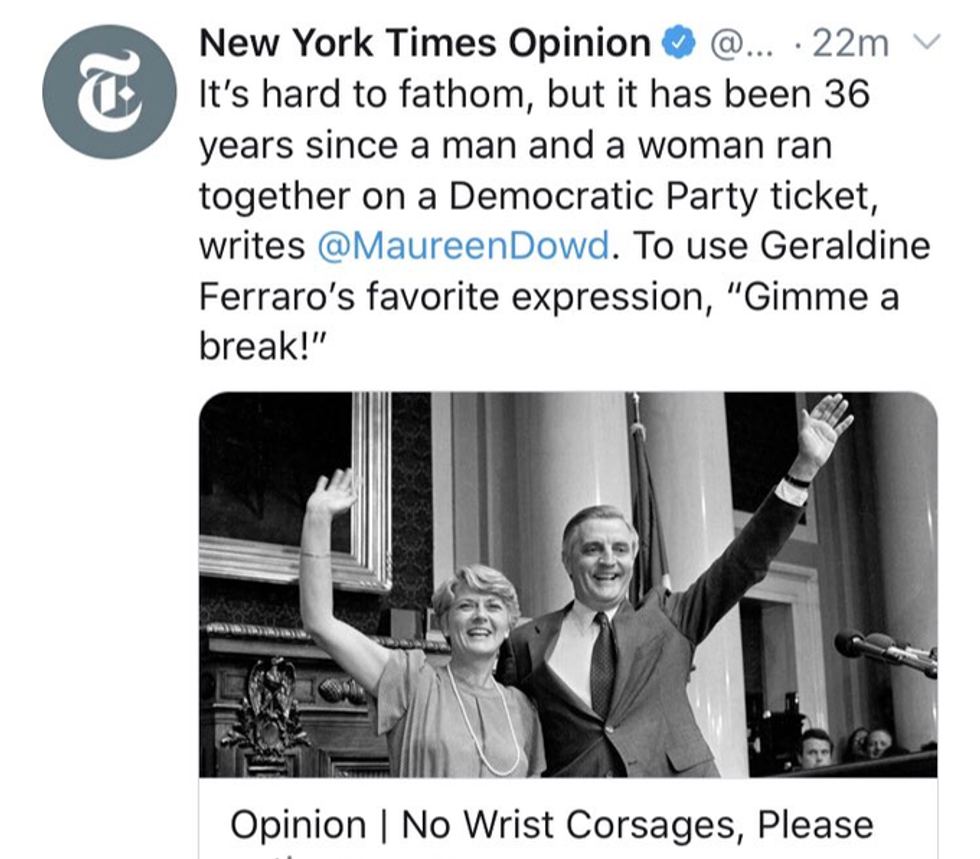
Task: Click the blue verified badge checkmark
Action: click(680, 44)
